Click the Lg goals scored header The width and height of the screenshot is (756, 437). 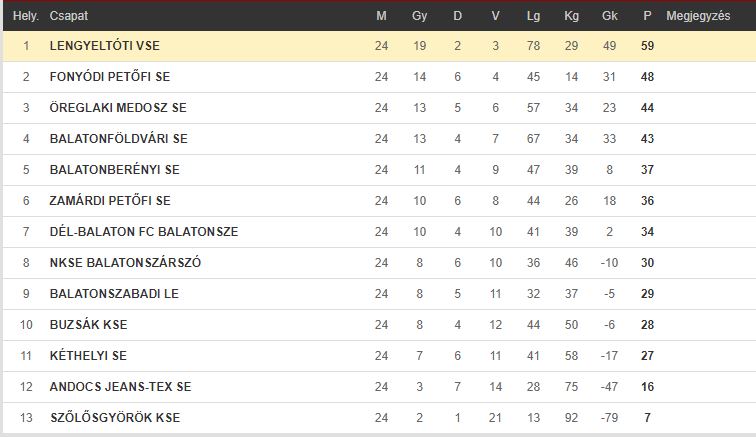point(533,16)
